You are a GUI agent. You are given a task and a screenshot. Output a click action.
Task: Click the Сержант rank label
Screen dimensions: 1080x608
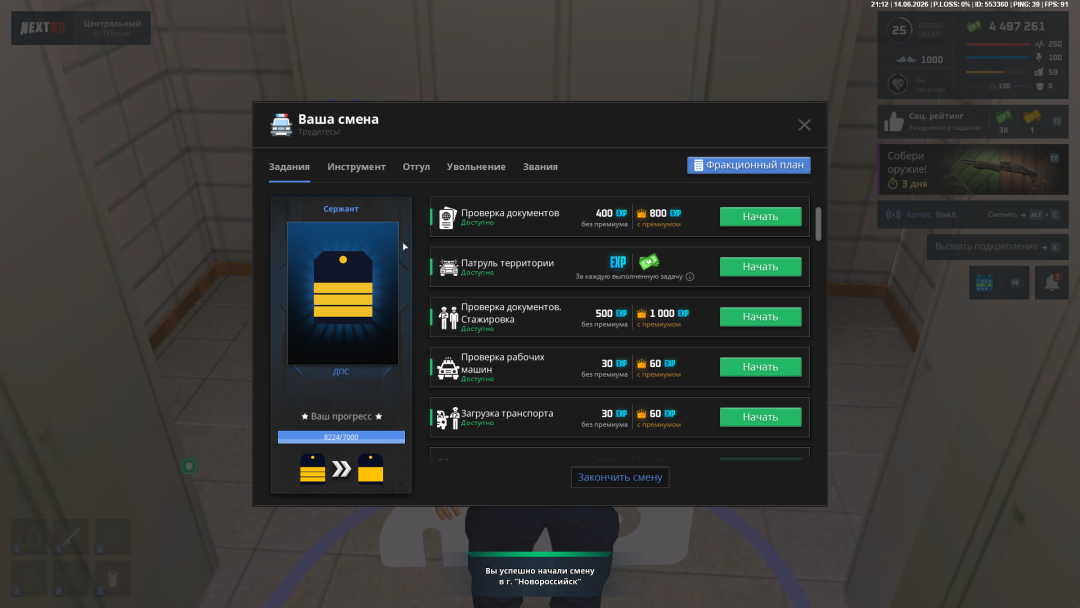341,209
